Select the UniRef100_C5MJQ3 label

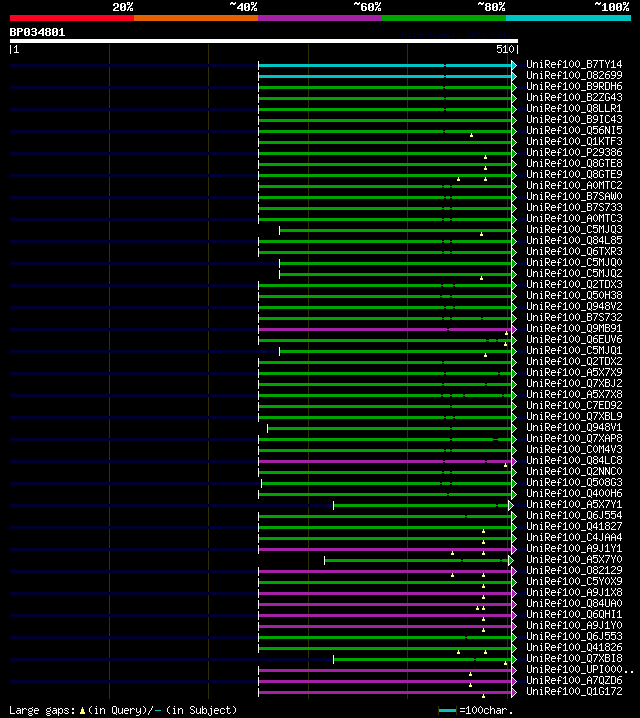click(x=574, y=229)
